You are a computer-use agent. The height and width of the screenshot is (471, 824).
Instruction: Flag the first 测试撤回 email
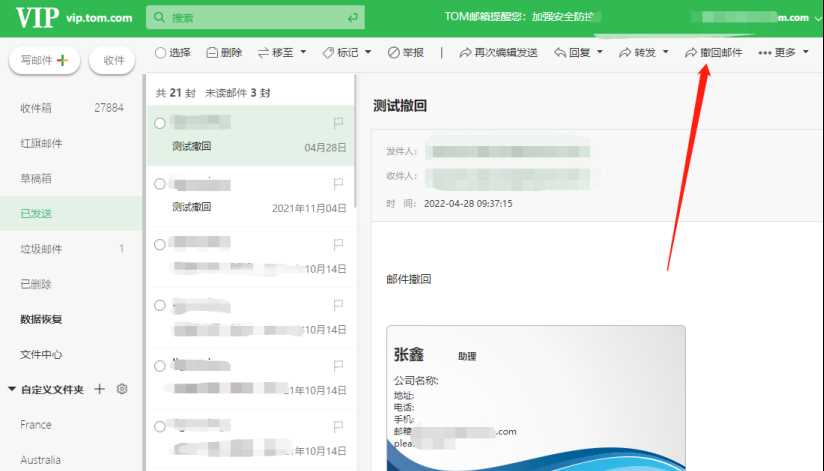click(x=338, y=123)
